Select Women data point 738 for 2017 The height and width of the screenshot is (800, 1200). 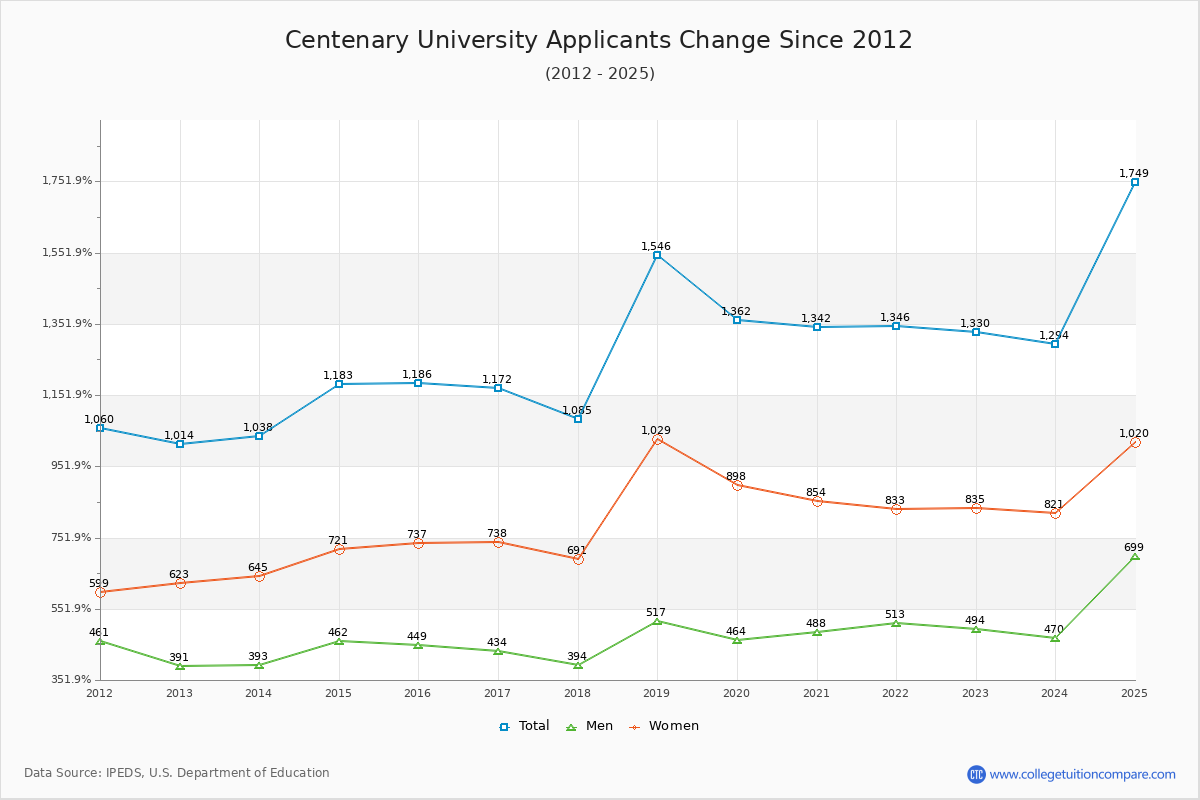pos(498,542)
